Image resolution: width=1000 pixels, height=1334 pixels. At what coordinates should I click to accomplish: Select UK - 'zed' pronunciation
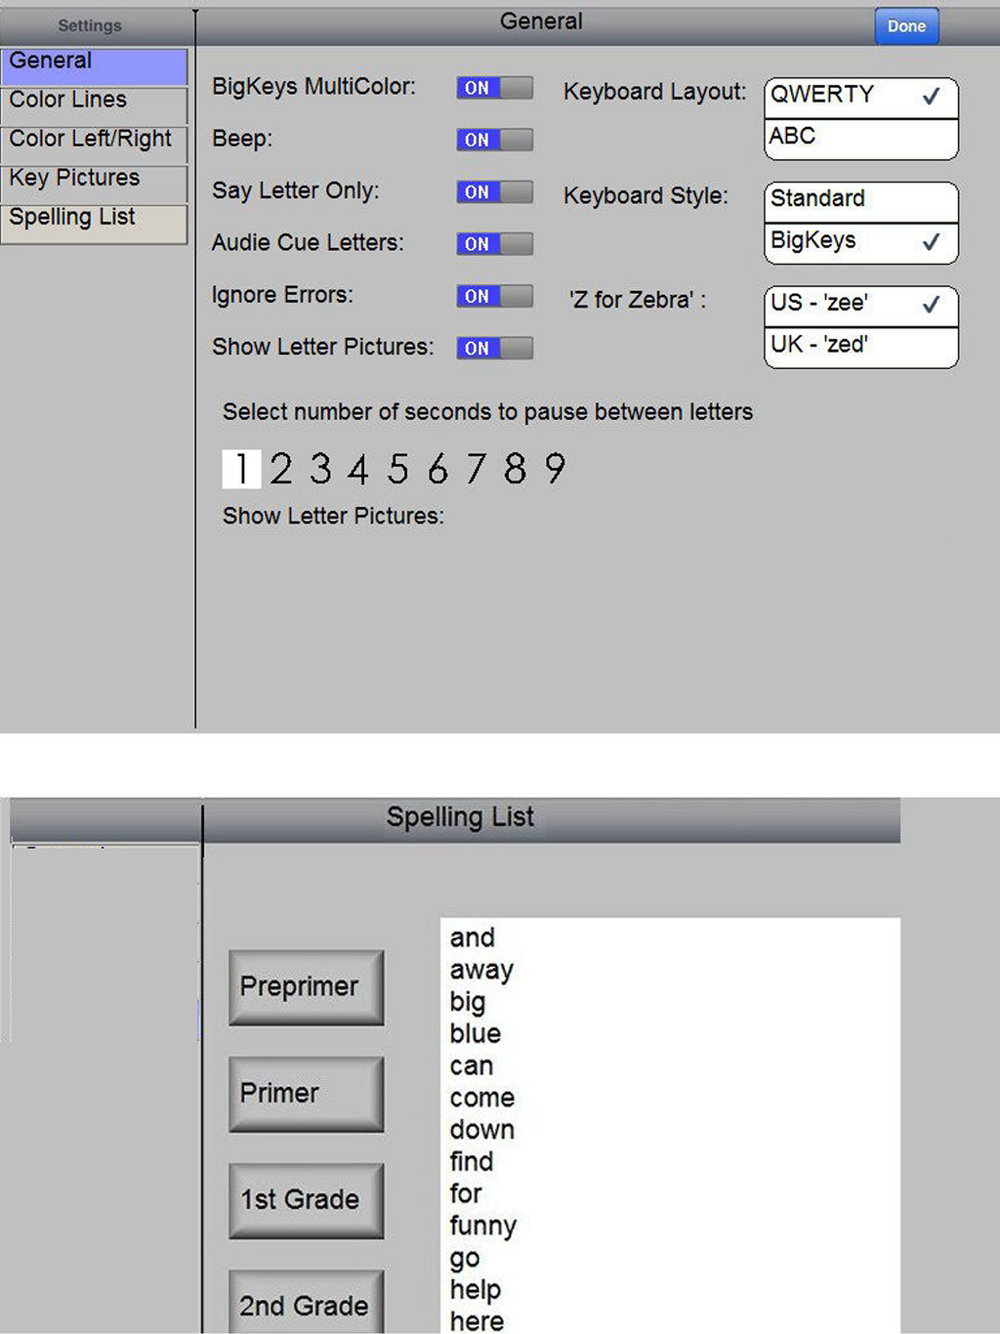click(861, 347)
